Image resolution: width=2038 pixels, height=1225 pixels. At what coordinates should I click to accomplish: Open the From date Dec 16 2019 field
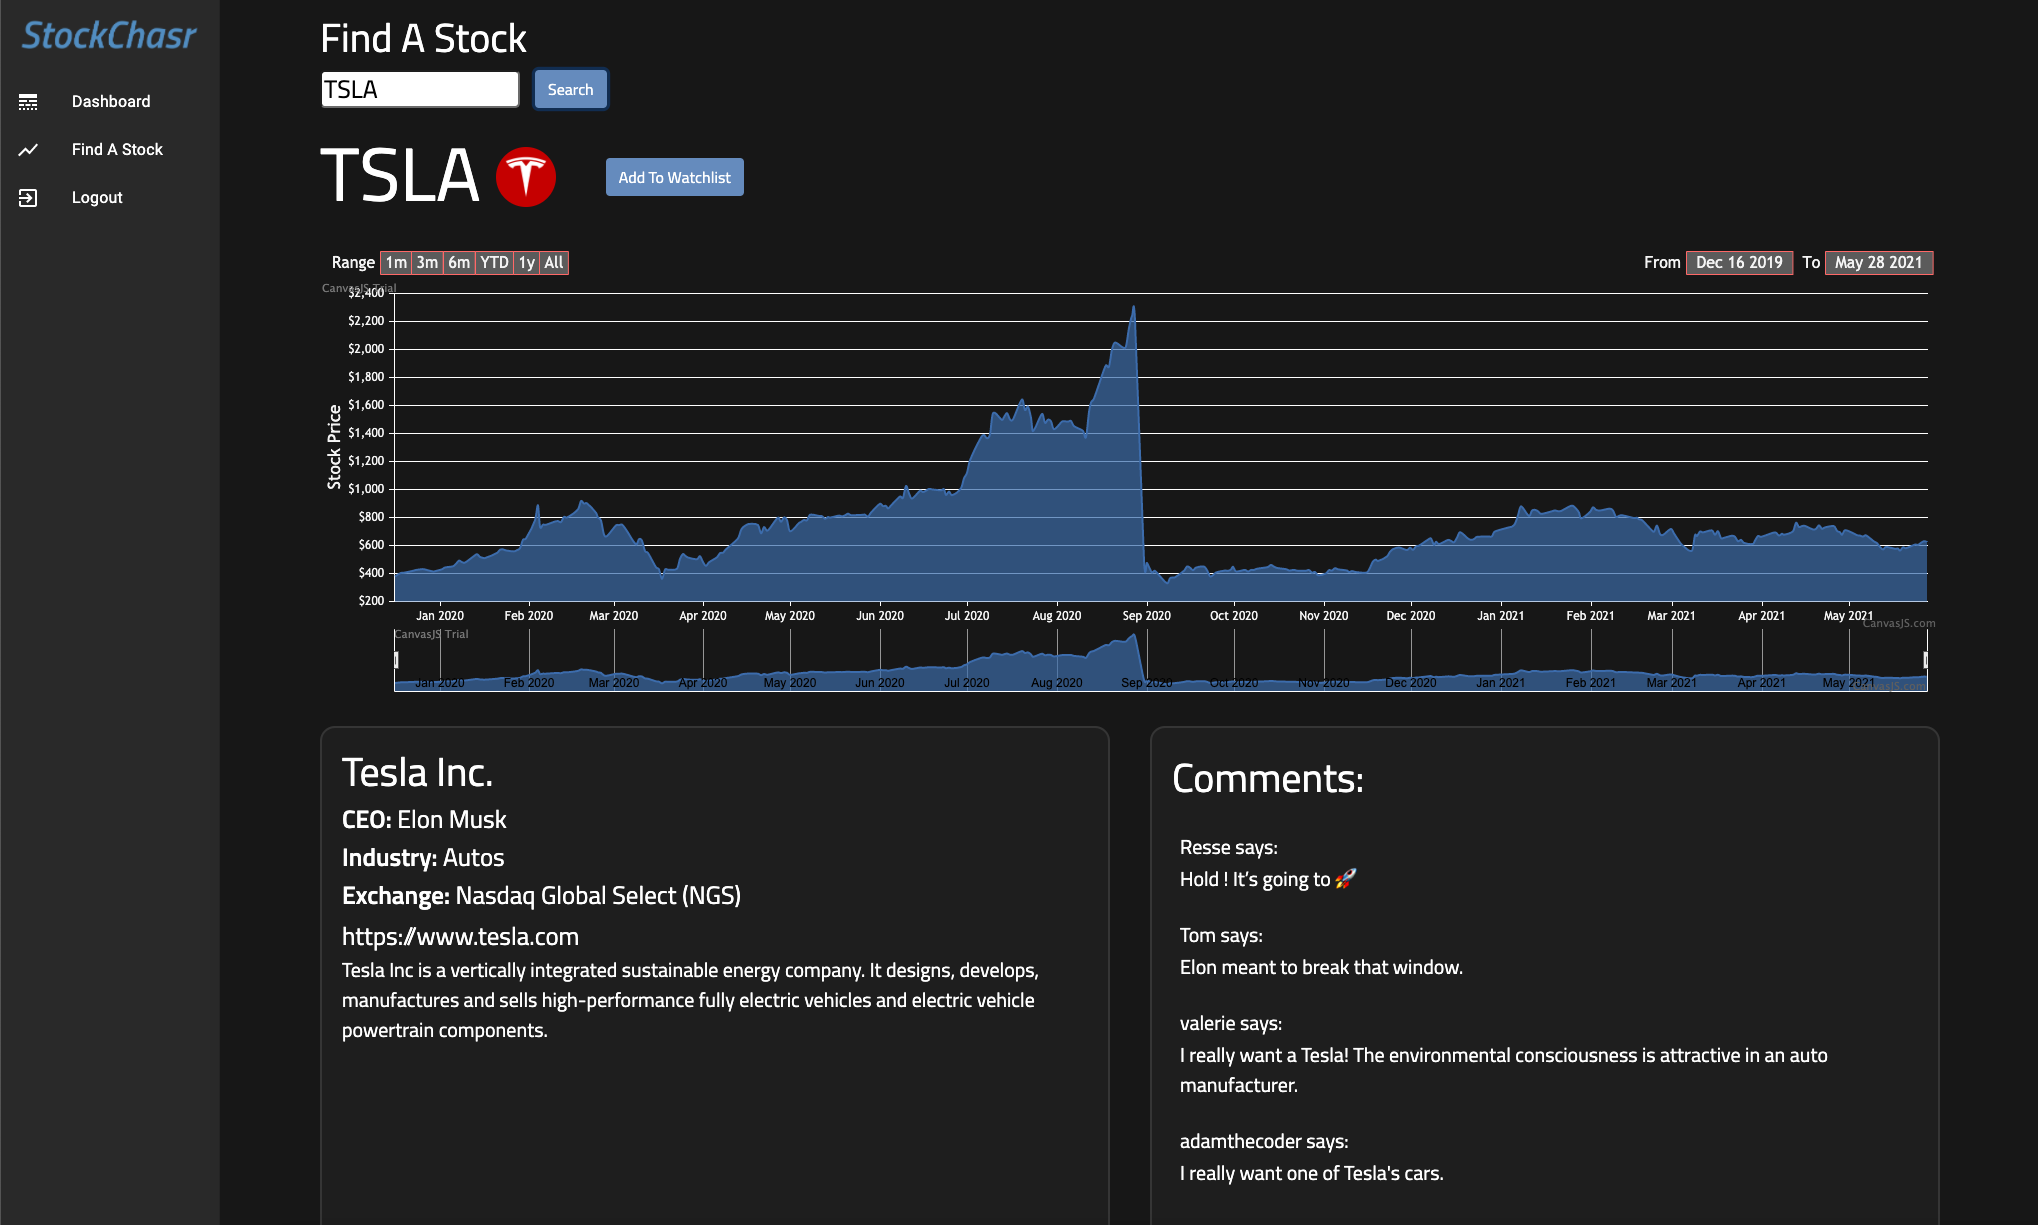coord(1739,262)
